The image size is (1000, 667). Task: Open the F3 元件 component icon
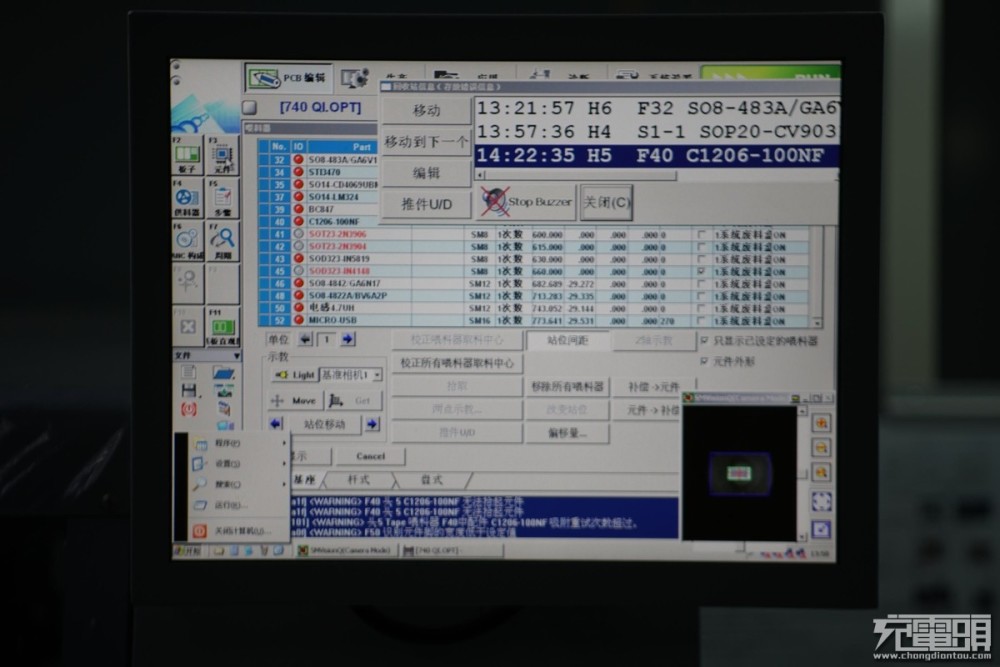222,156
